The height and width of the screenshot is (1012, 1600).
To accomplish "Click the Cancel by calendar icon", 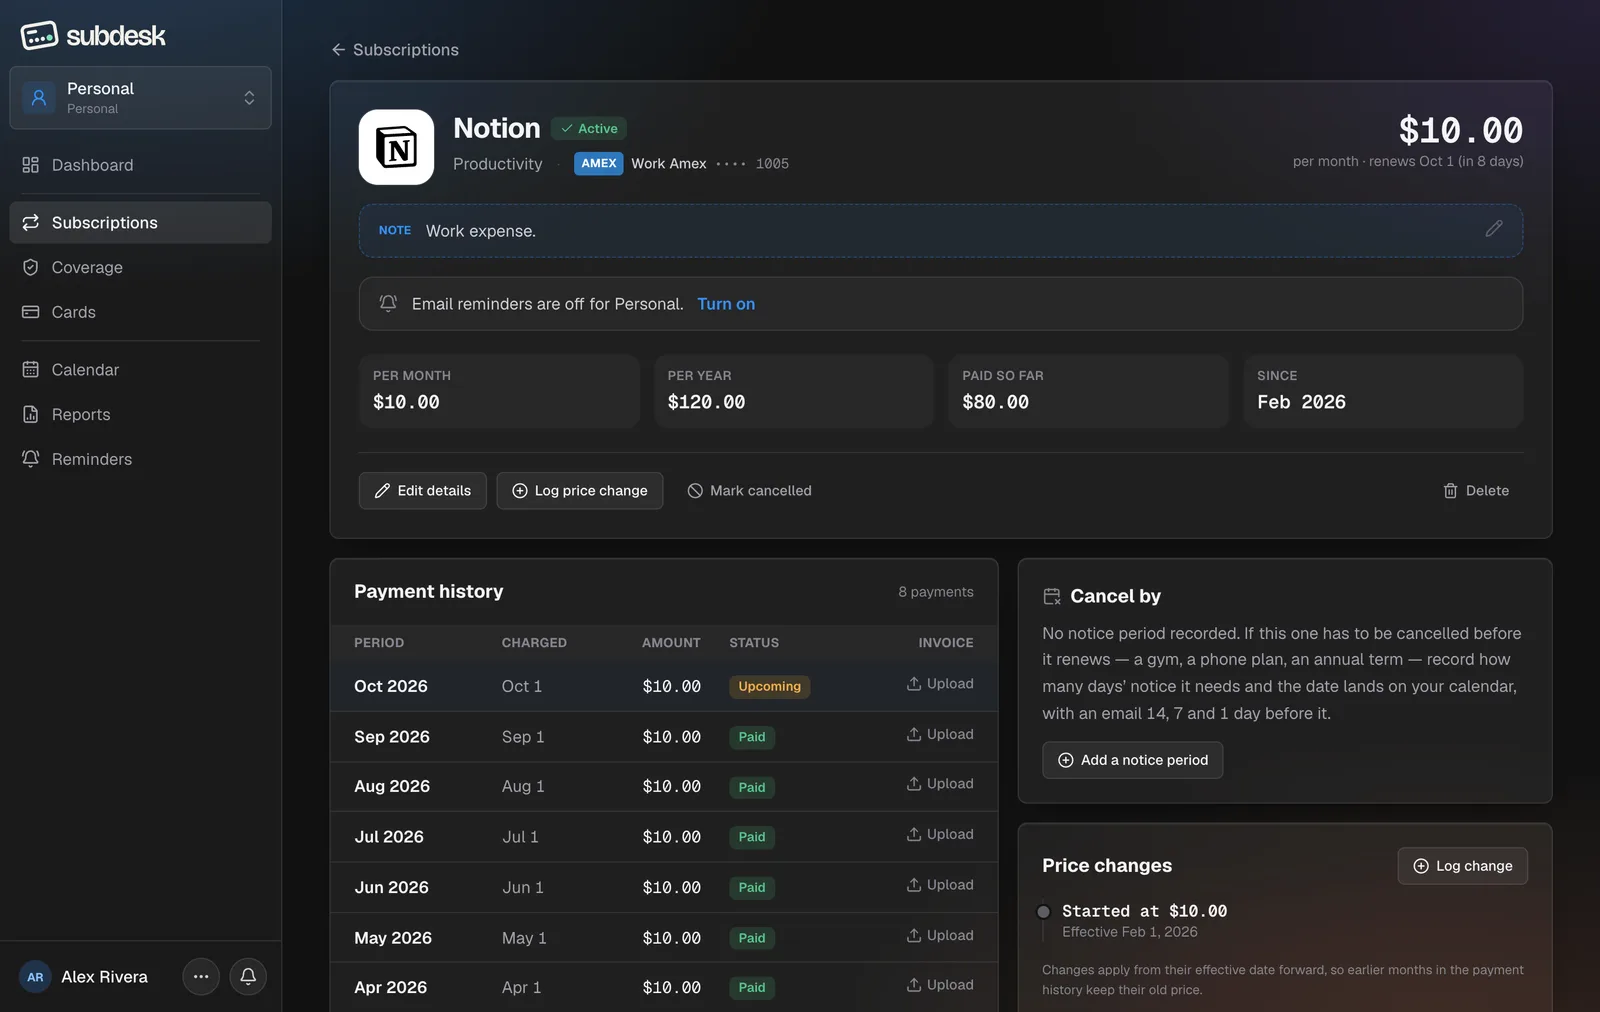I will 1052,596.
